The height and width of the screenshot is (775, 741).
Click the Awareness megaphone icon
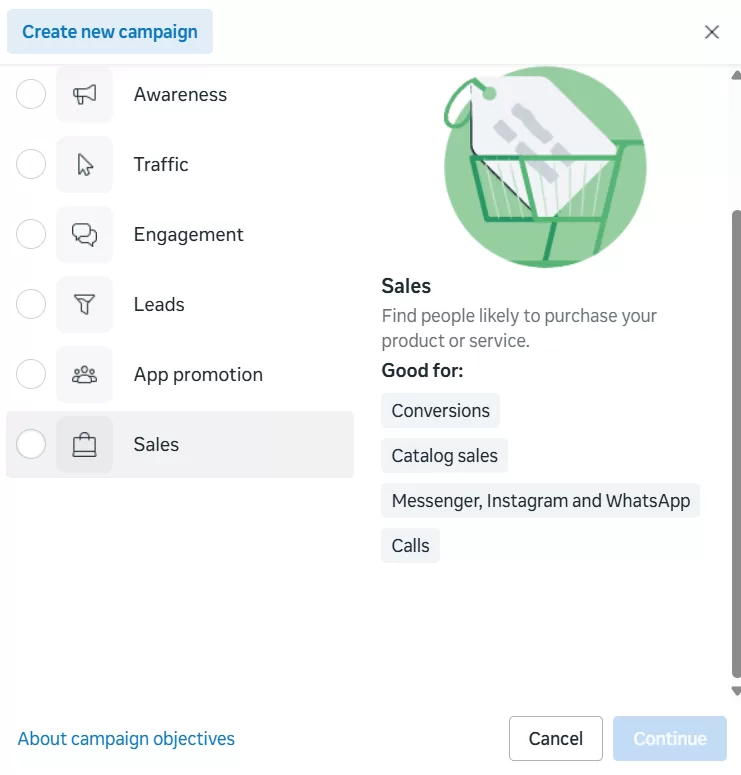click(85, 95)
